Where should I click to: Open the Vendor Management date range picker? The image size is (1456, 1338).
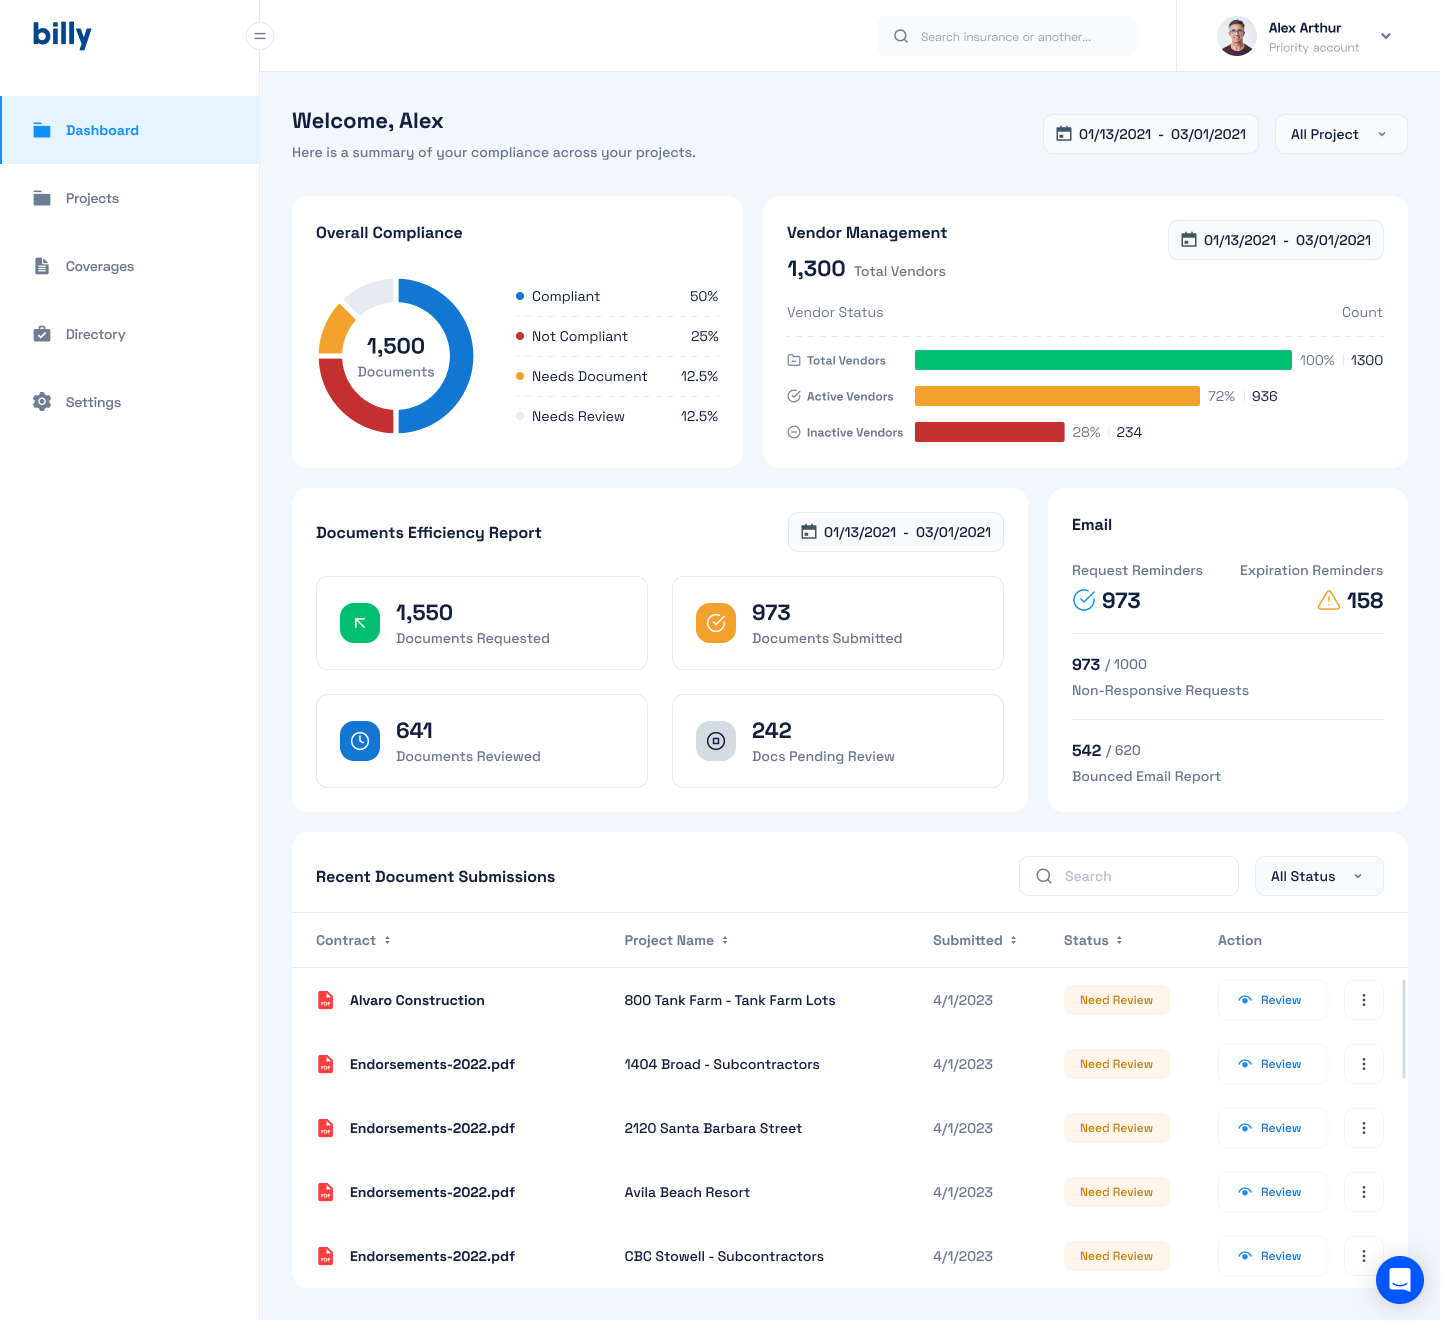(x=1276, y=240)
